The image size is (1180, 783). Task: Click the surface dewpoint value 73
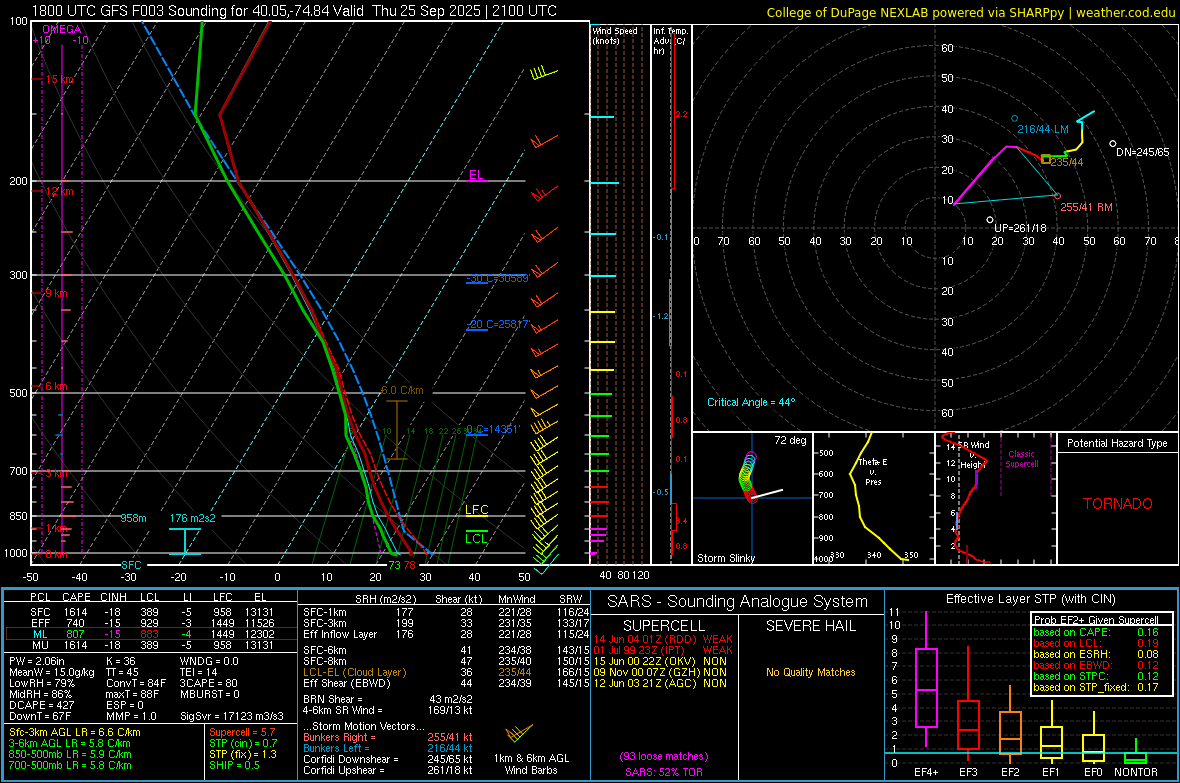tap(394, 565)
